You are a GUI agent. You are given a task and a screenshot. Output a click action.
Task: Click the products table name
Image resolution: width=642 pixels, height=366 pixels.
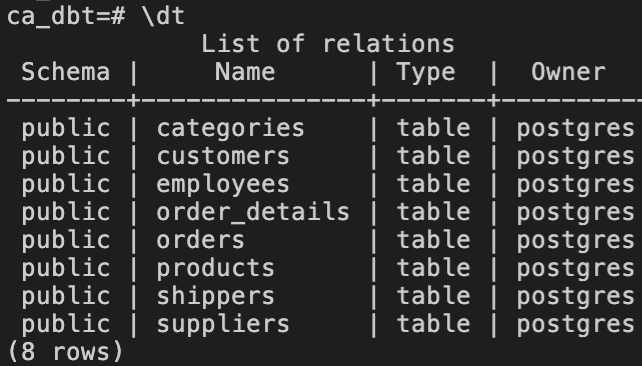(215, 269)
